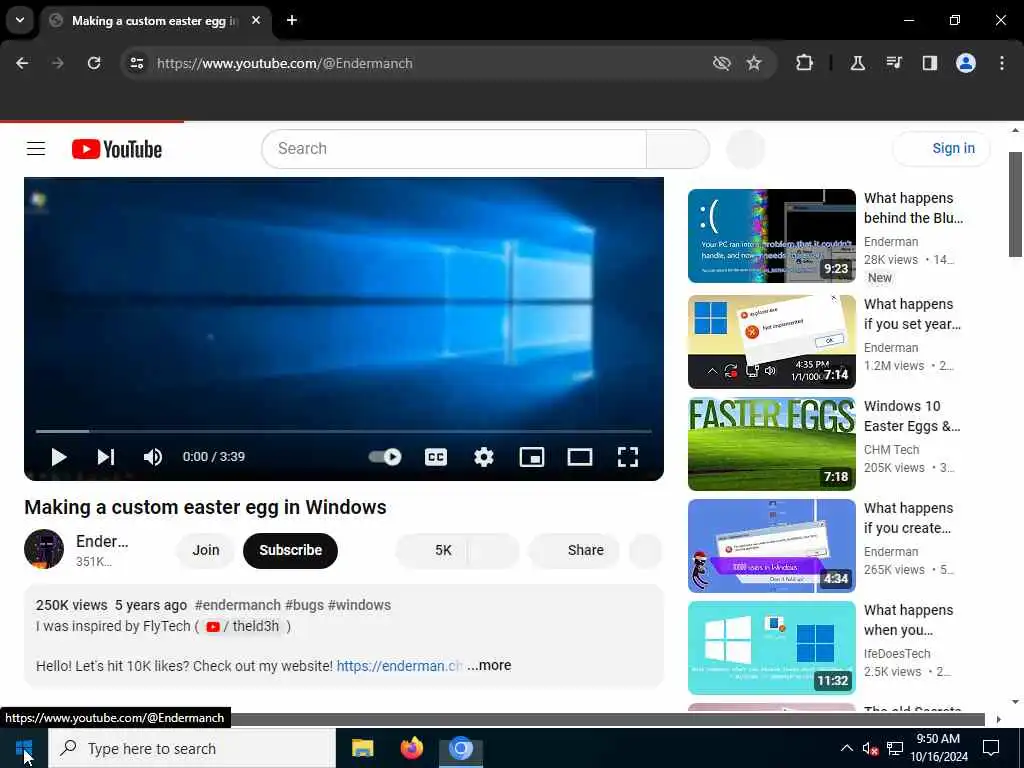The height and width of the screenshot is (768, 1024).
Task: Toggle the autoplay switch in player
Action: click(x=385, y=456)
